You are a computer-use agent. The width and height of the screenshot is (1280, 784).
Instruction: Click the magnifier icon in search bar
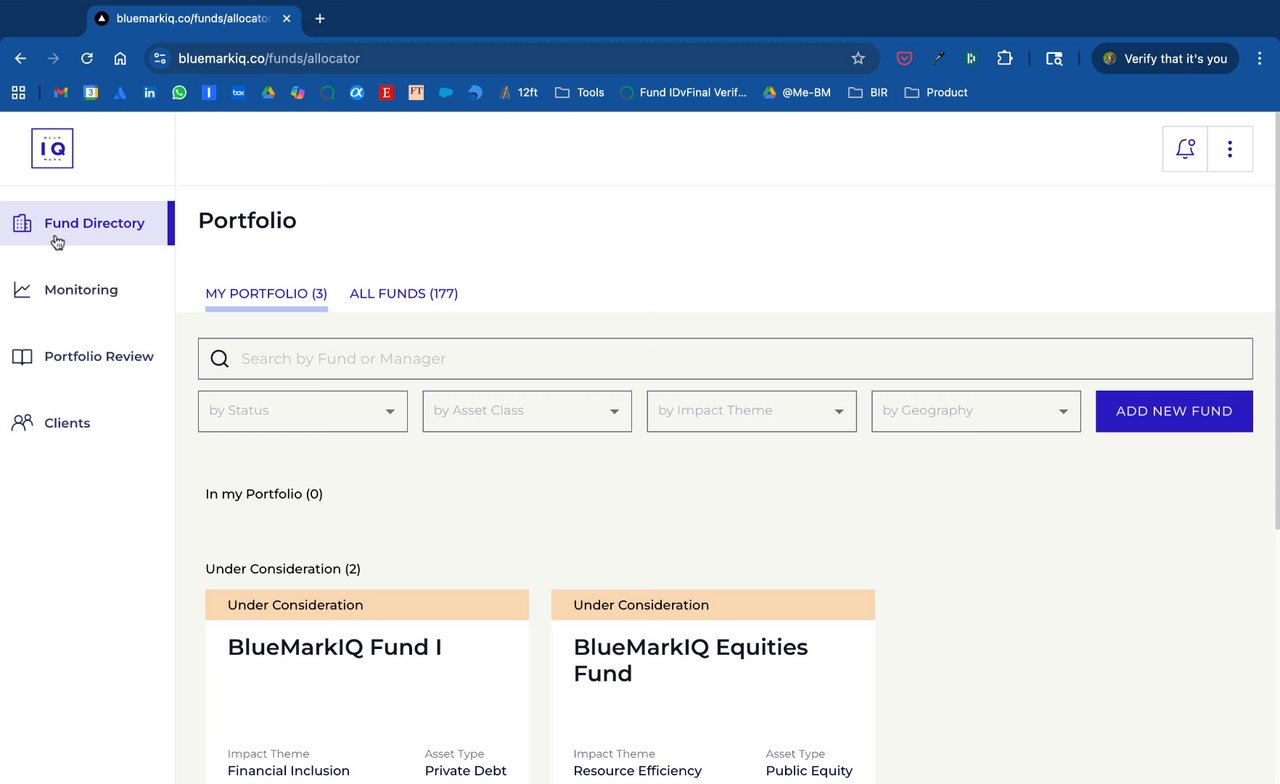(x=220, y=359)
